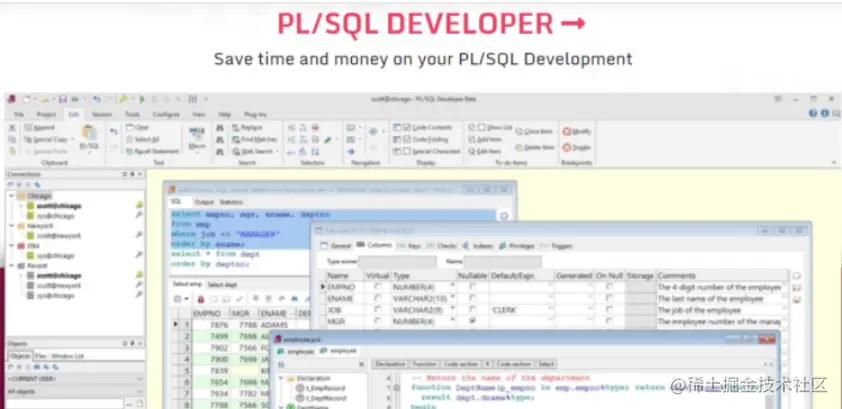Click the blue Info icon top right

[x=825, y=113]
